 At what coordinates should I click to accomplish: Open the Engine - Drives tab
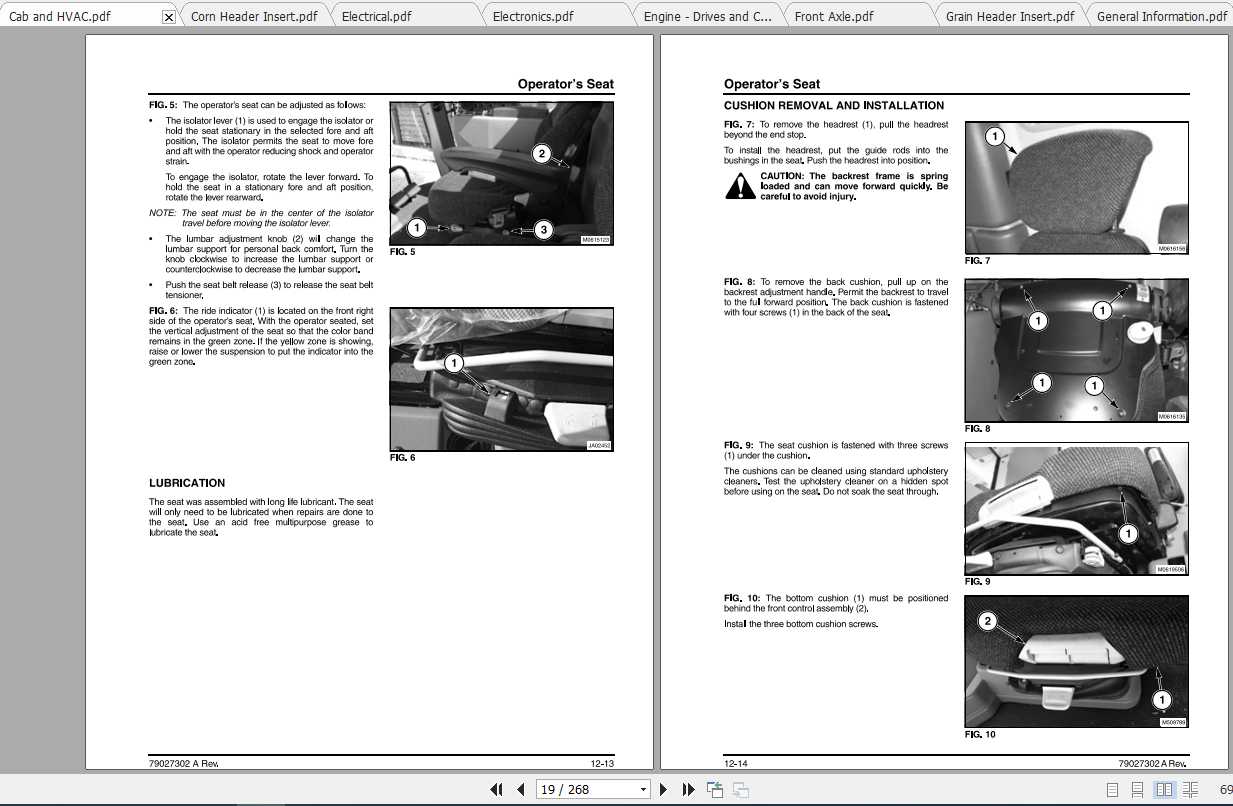click(708, 16)
